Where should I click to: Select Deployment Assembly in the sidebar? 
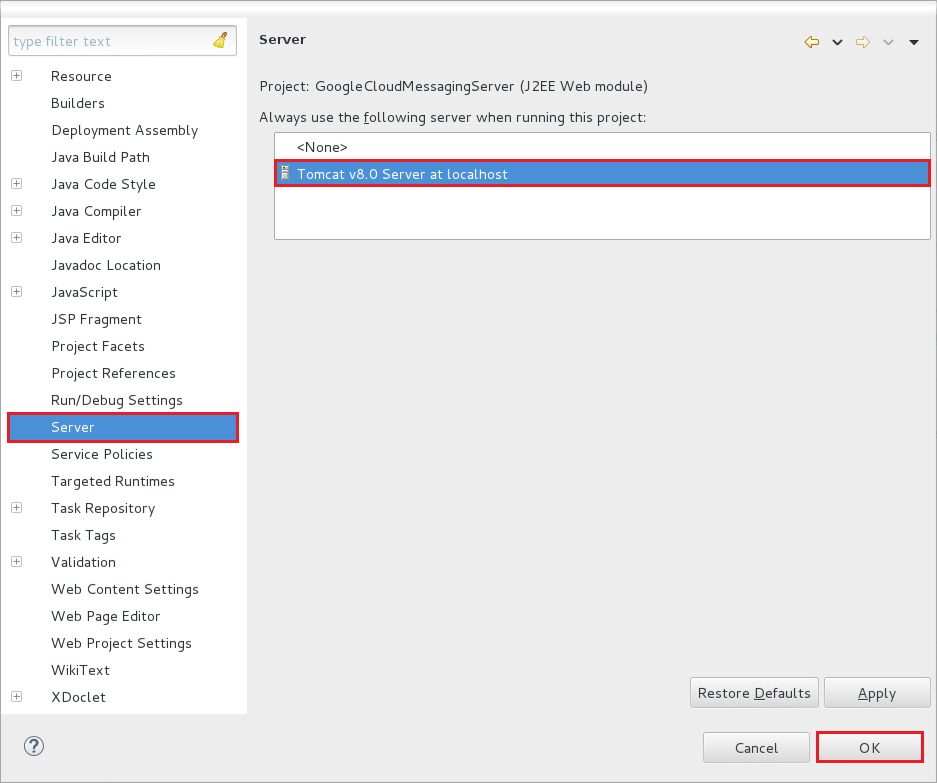pyautogui.click(x=125, y=130)
